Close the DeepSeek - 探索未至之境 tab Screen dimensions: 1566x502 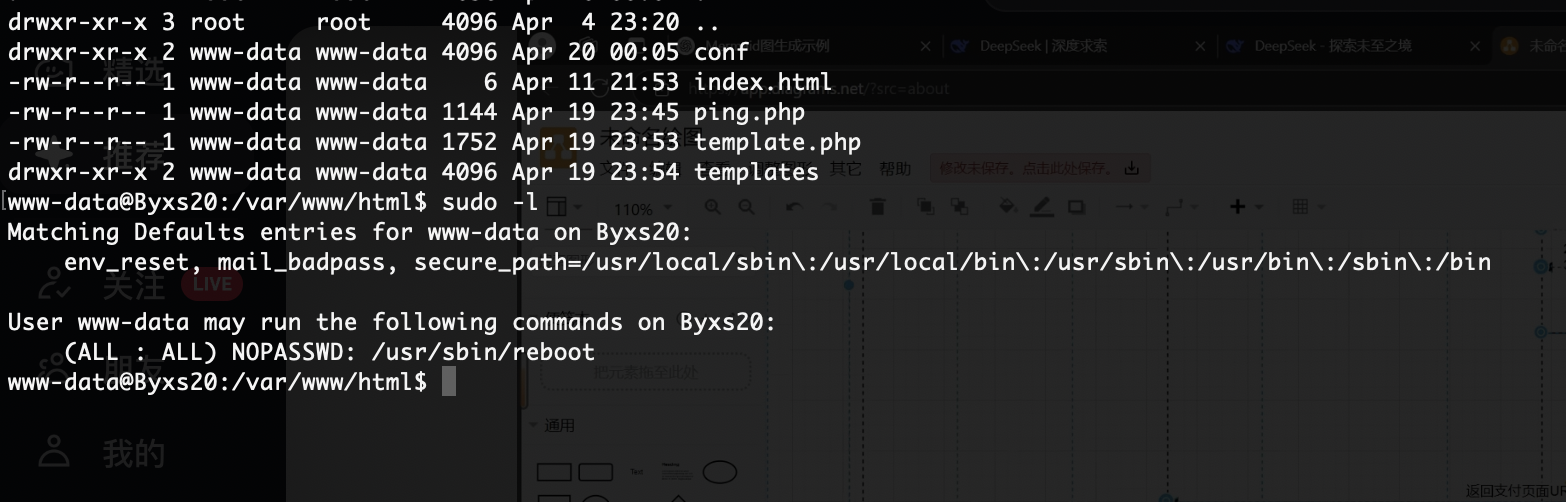click(1475, 46)
